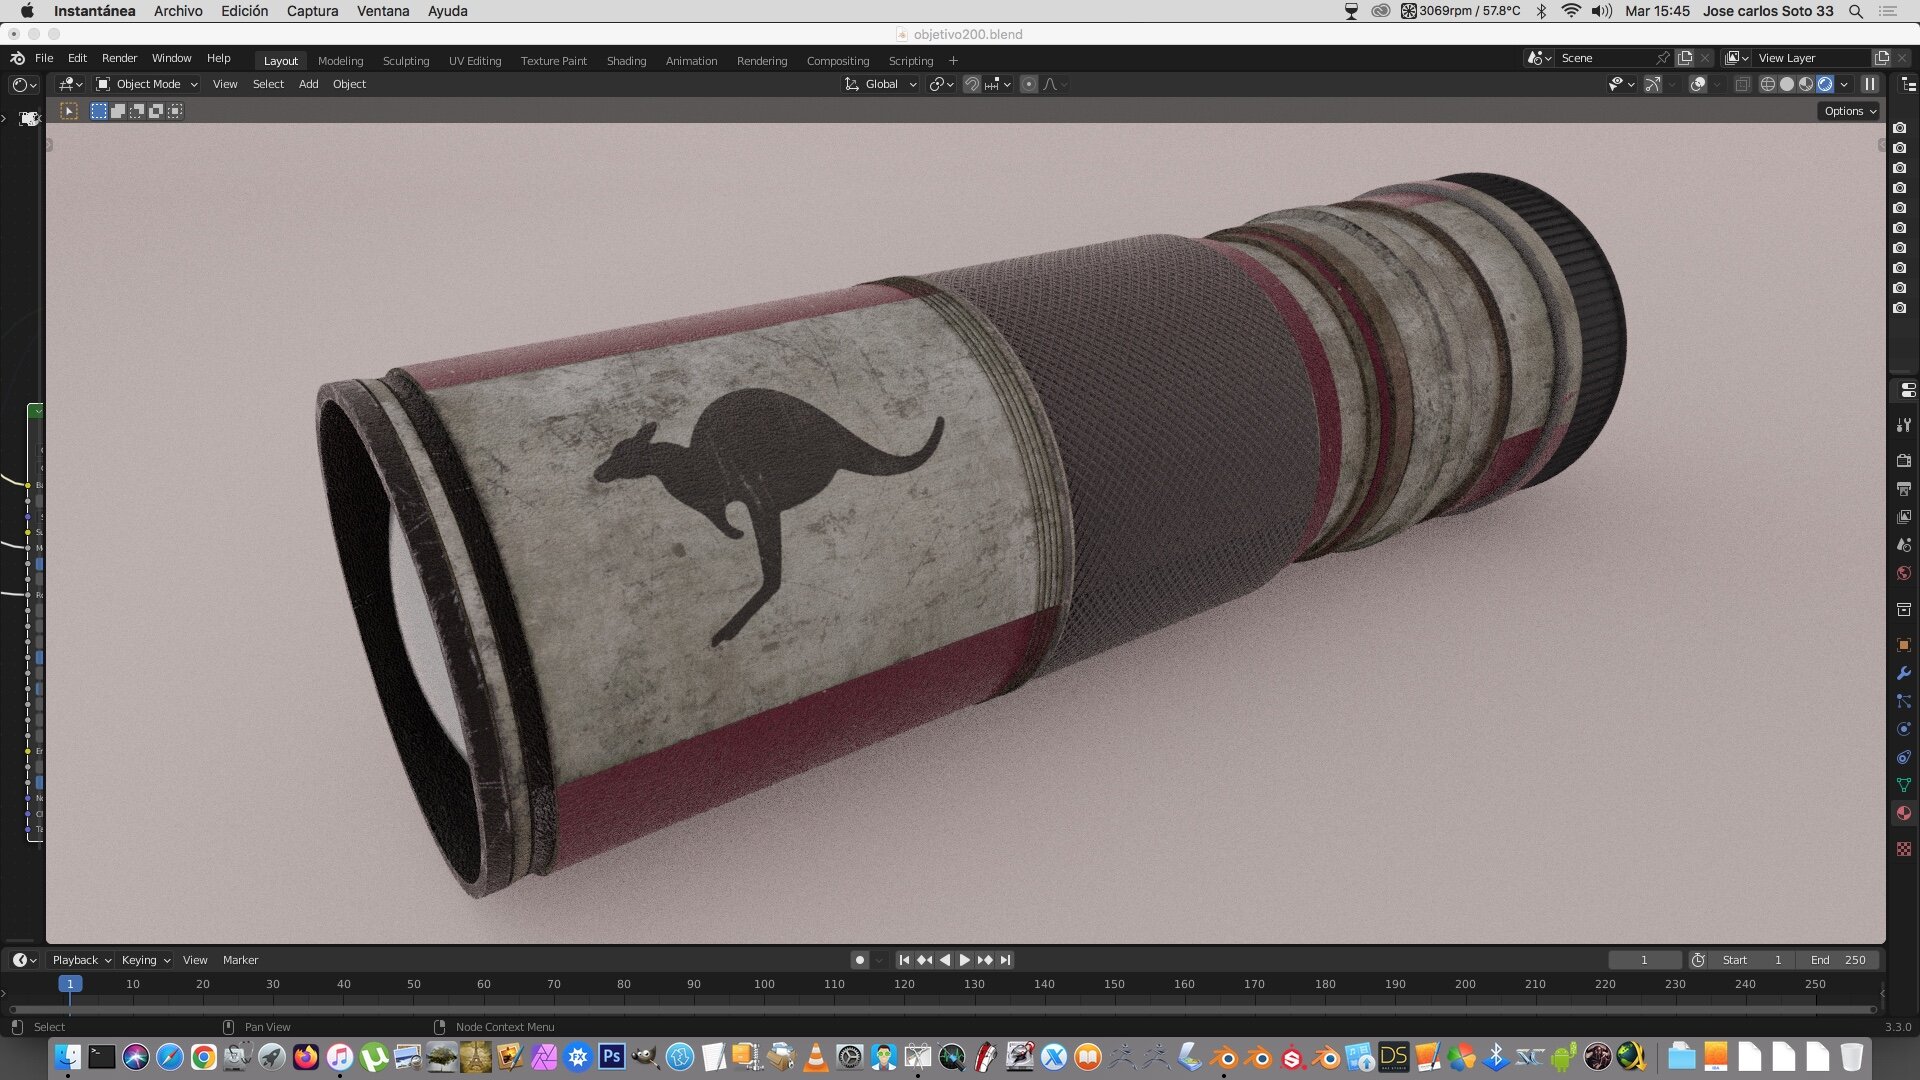Select the box select tweak tool
Screen dimensions: 1920x1080
coord(69,111)
